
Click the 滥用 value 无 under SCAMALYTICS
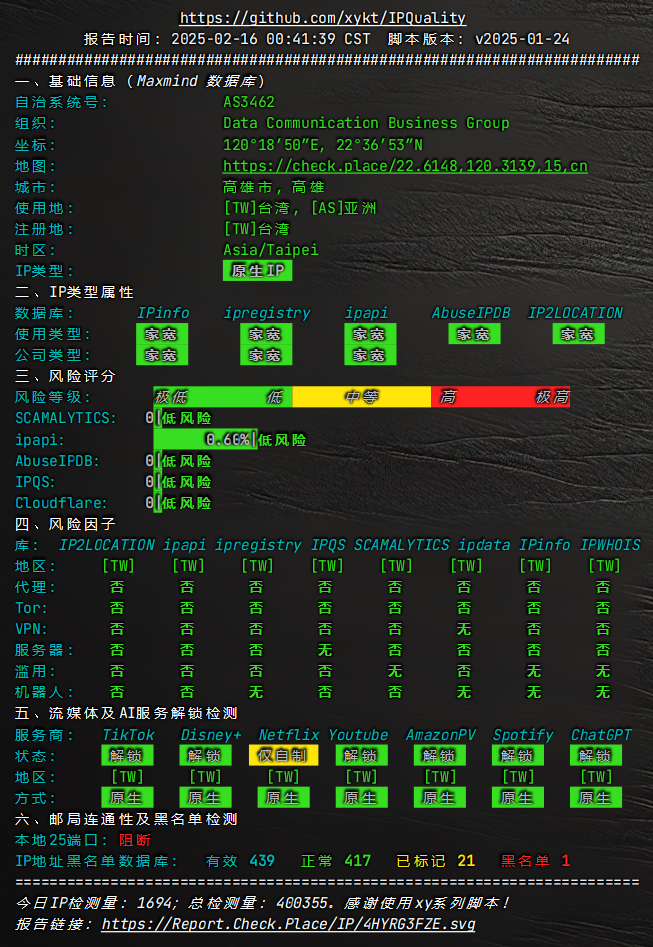click(394, 671)
